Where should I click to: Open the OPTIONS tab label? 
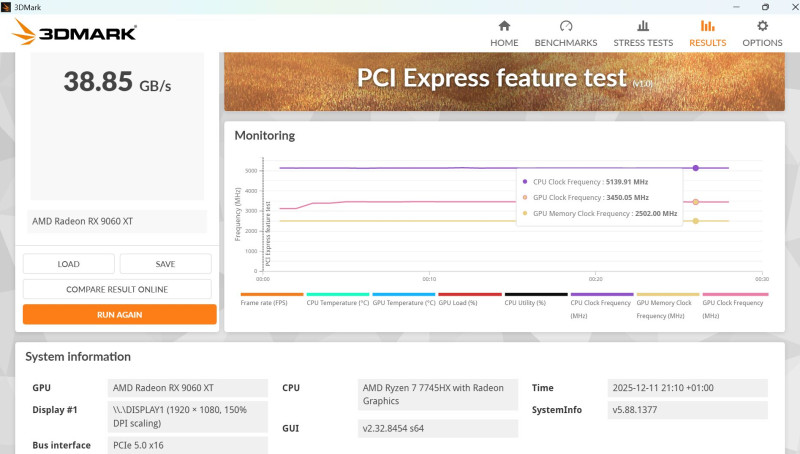tap(762, 43)
